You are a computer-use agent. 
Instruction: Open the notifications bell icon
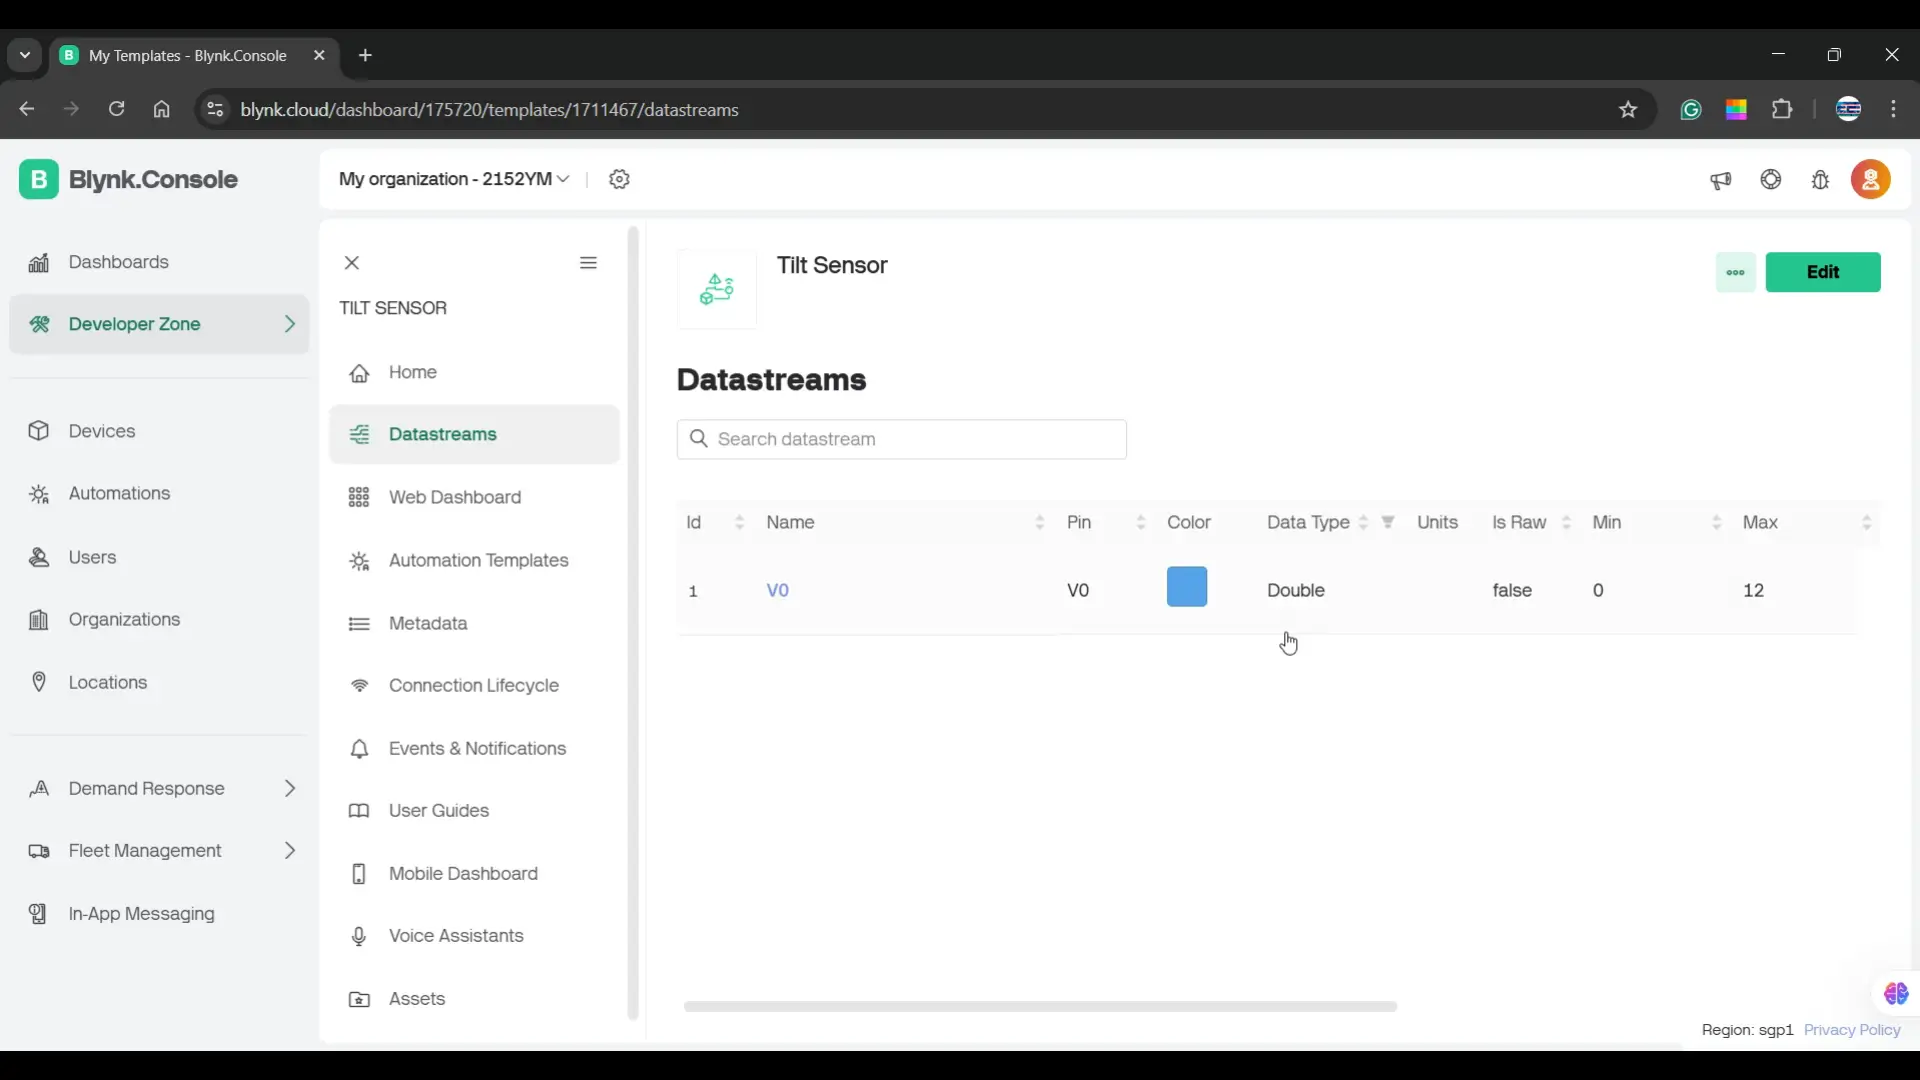pyautogui.click(x=1821, y=180)
